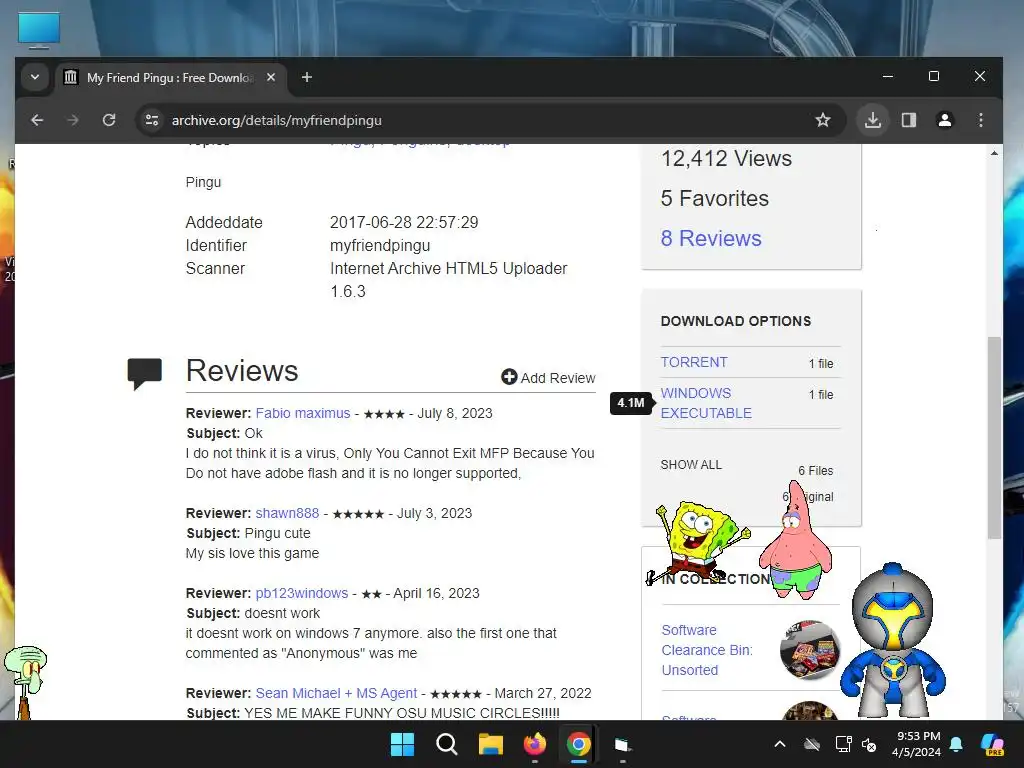Click the 12,412 Views text
This screenshot has height=768, width=1024.
(726, 159)
